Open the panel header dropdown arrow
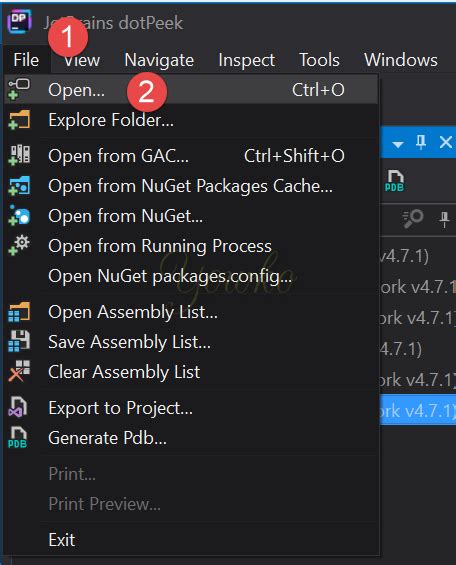Viewport: 456px width, 565px height. 398,144
